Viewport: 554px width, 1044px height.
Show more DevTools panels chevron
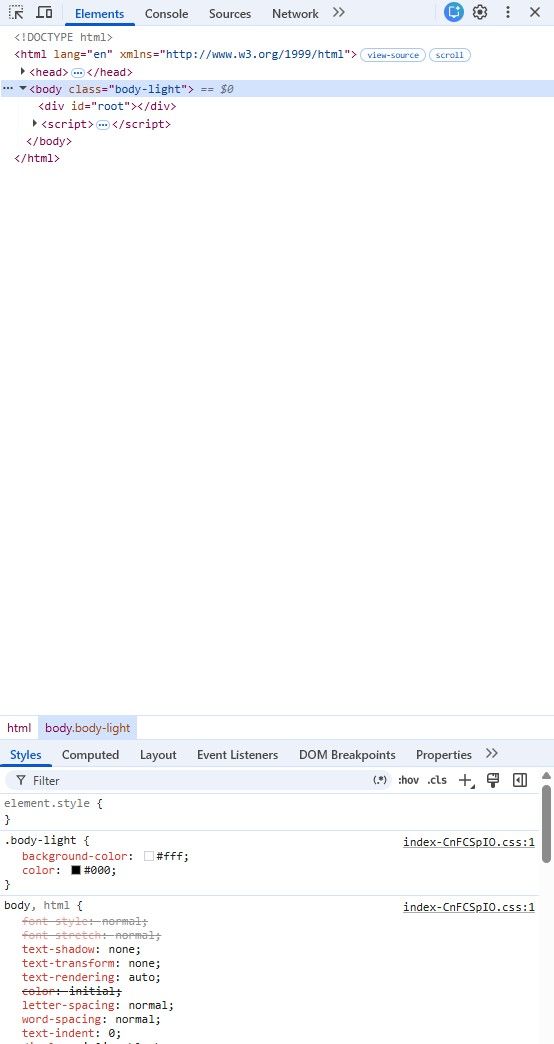coord(338,12)
